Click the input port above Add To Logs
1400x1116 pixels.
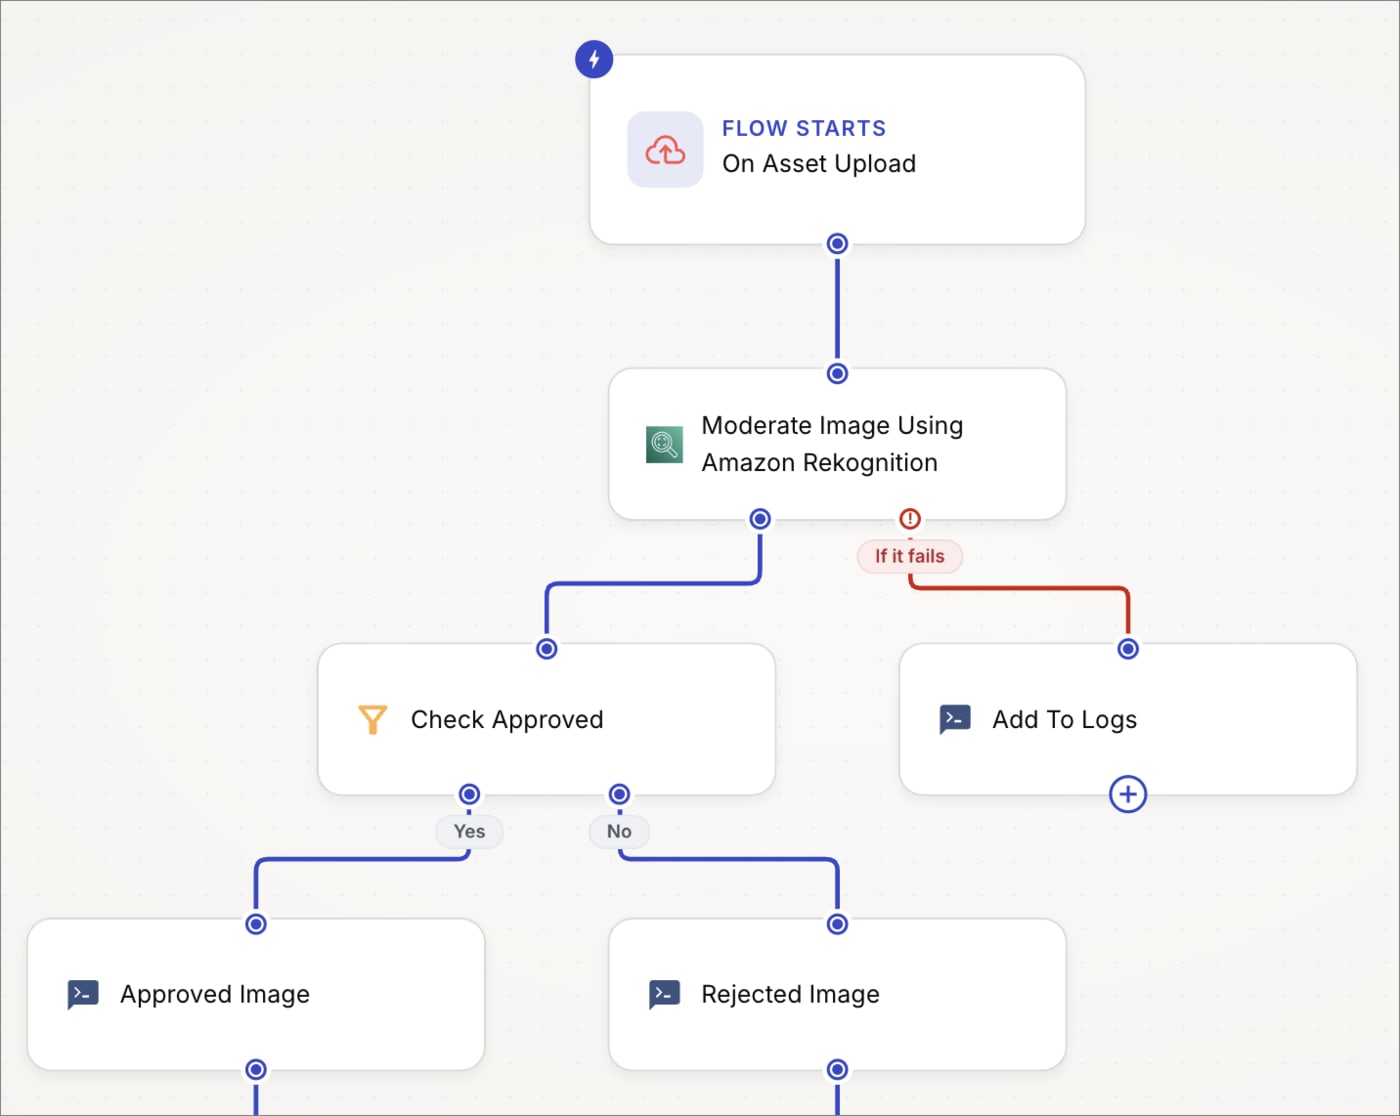pyautogui.click(x=1128, y=648)
